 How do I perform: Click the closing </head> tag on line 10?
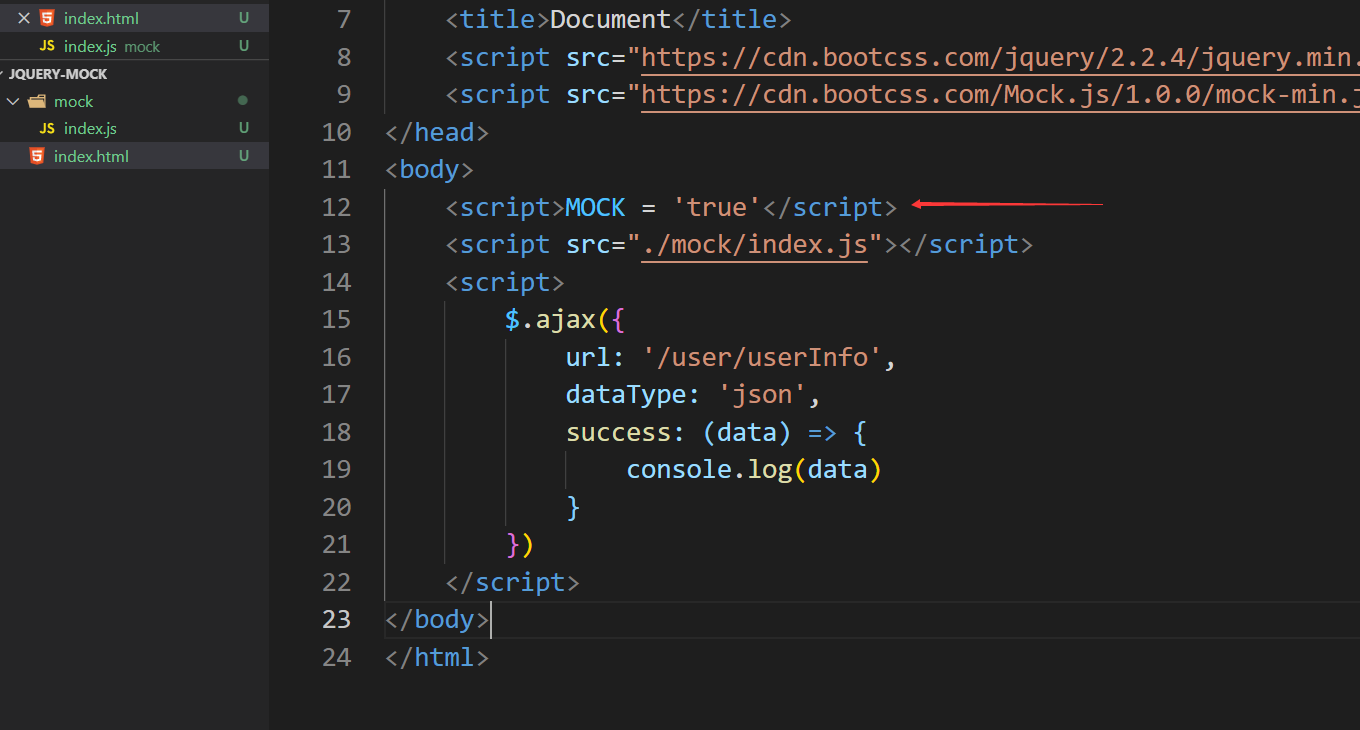pos(437,132)
